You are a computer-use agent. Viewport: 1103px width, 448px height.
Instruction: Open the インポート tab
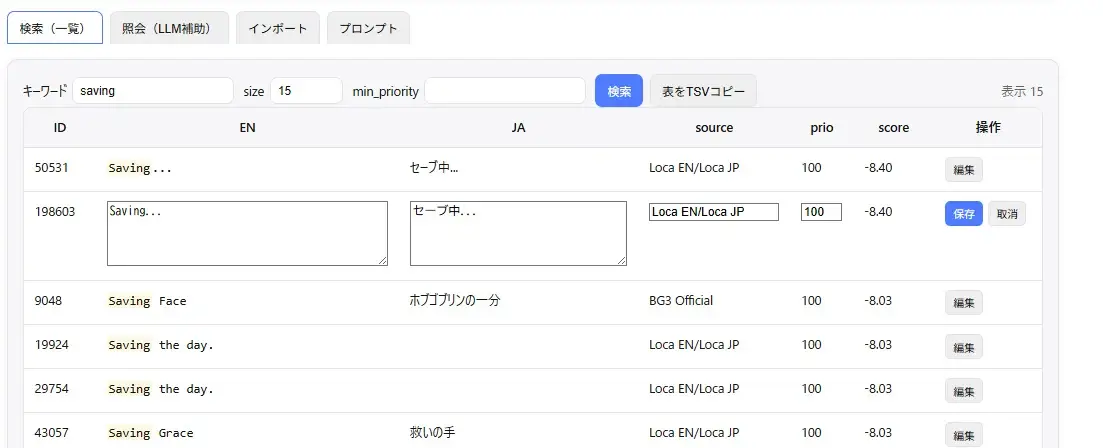point(278,28)
